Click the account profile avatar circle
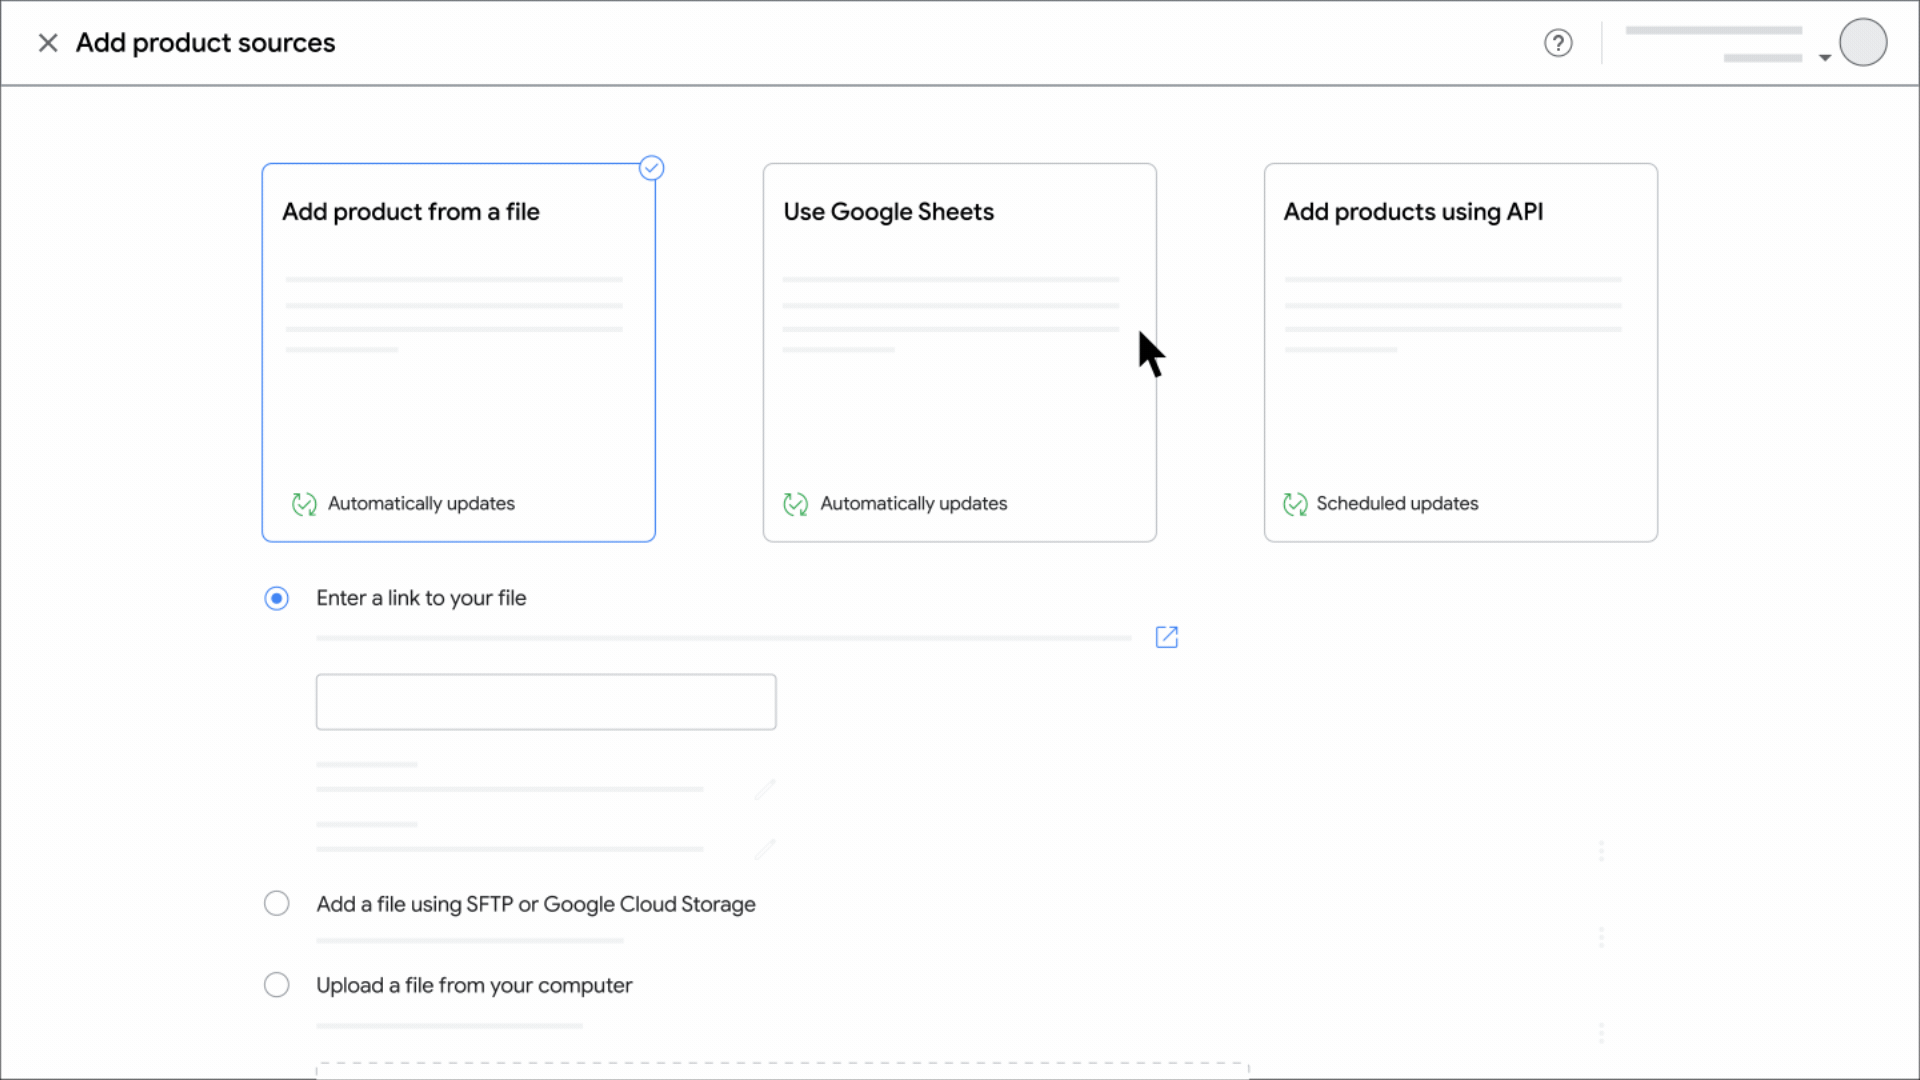The width and height of the screenshot is (1920, 1080). click(1862, 43)
